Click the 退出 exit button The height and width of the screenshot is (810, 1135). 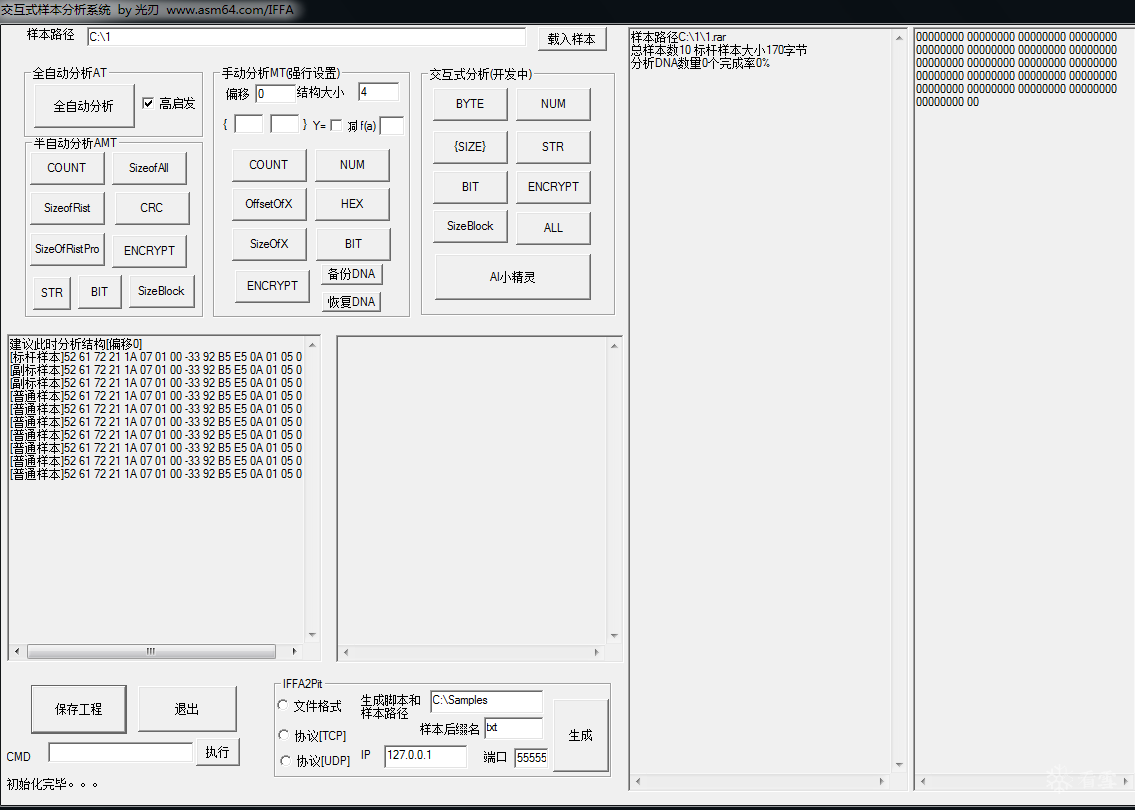(187, 709)
